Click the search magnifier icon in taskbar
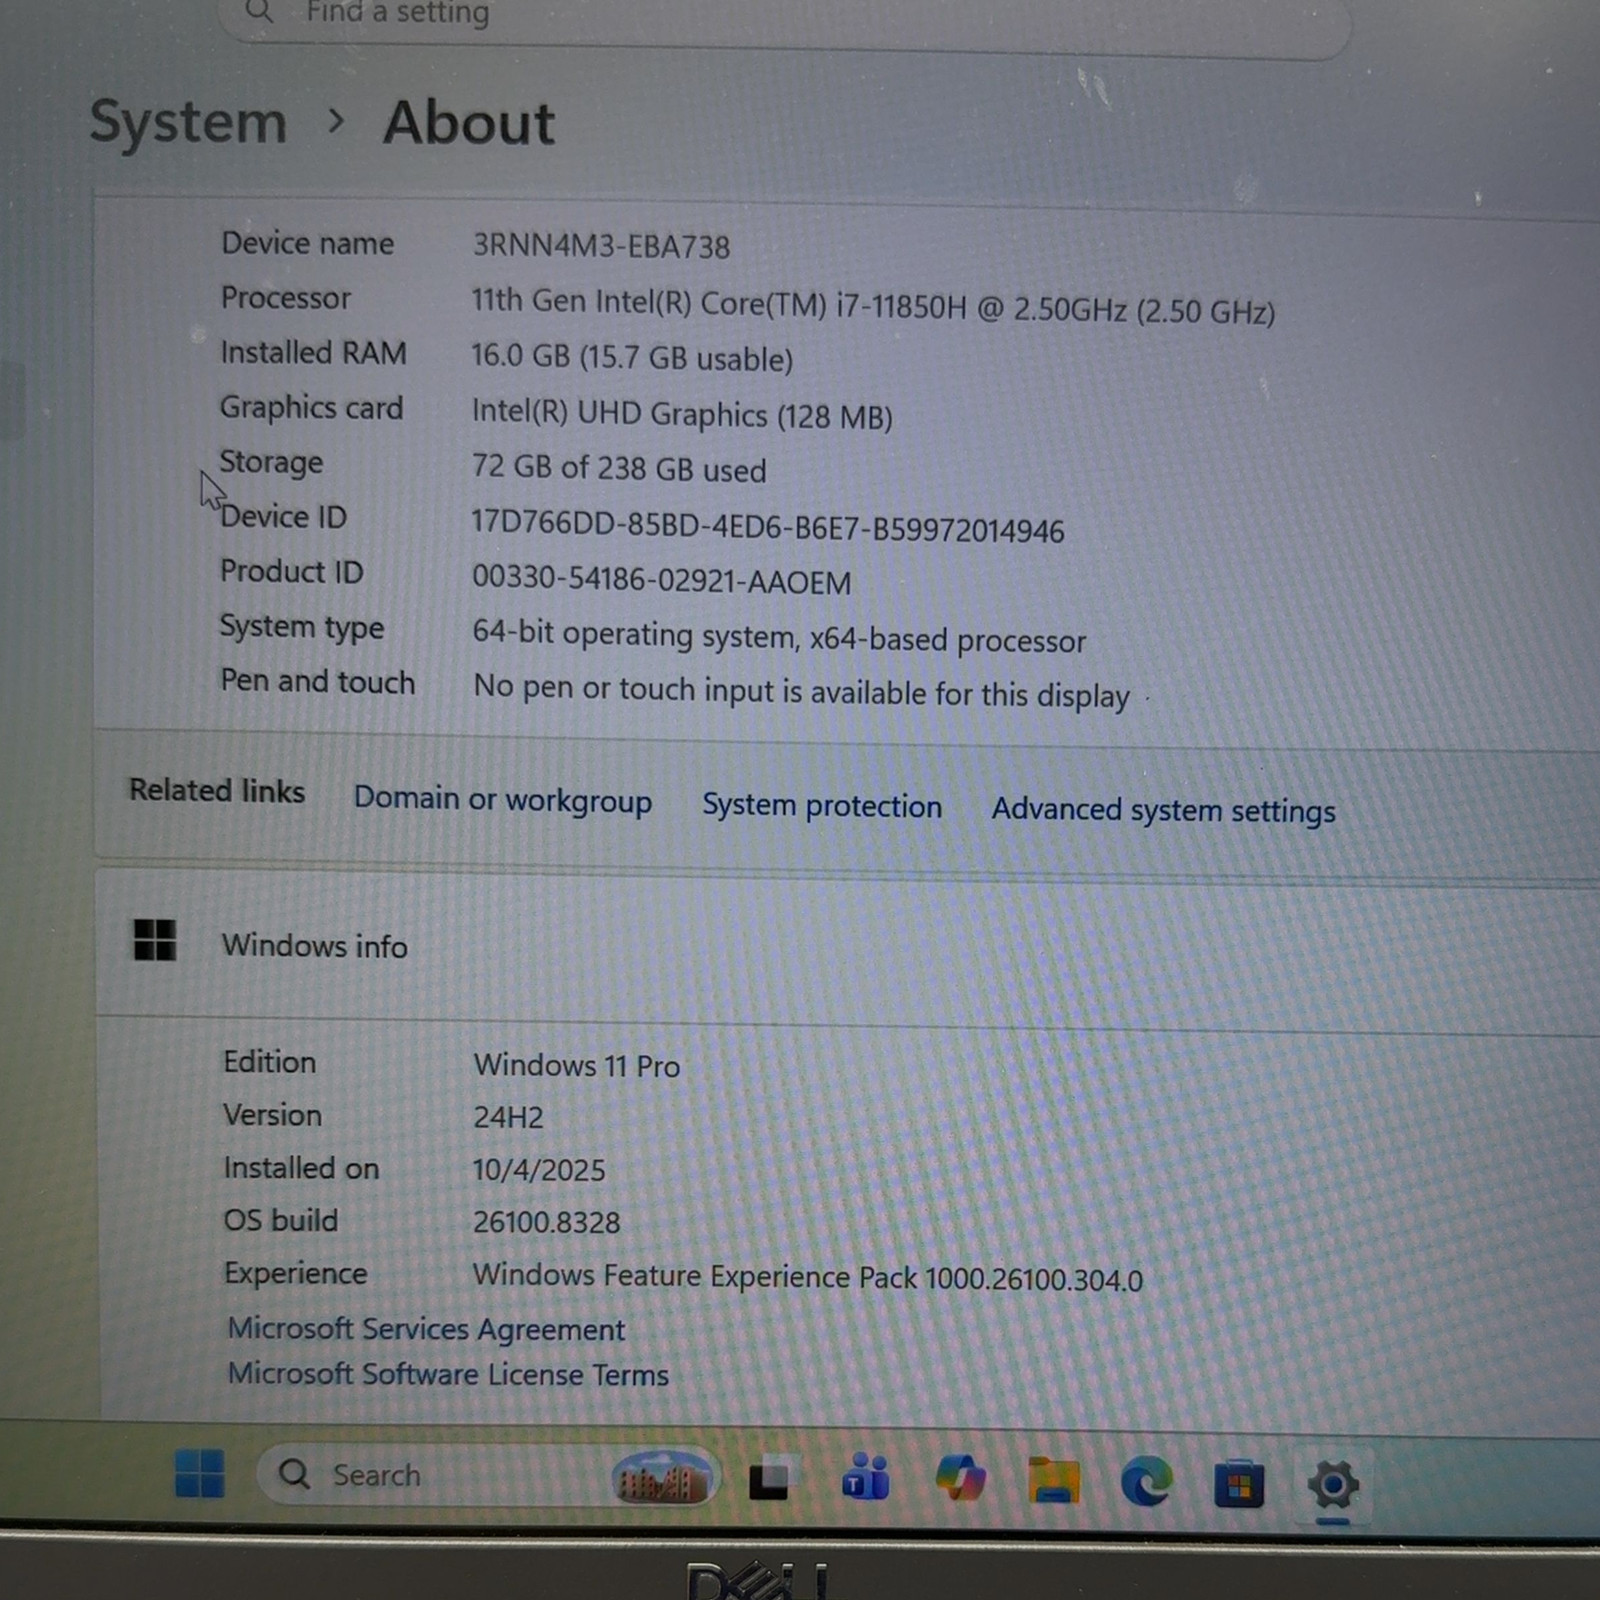Image resolution: width=1600 pixels, height=1600 pixels. click(294, 1473)
